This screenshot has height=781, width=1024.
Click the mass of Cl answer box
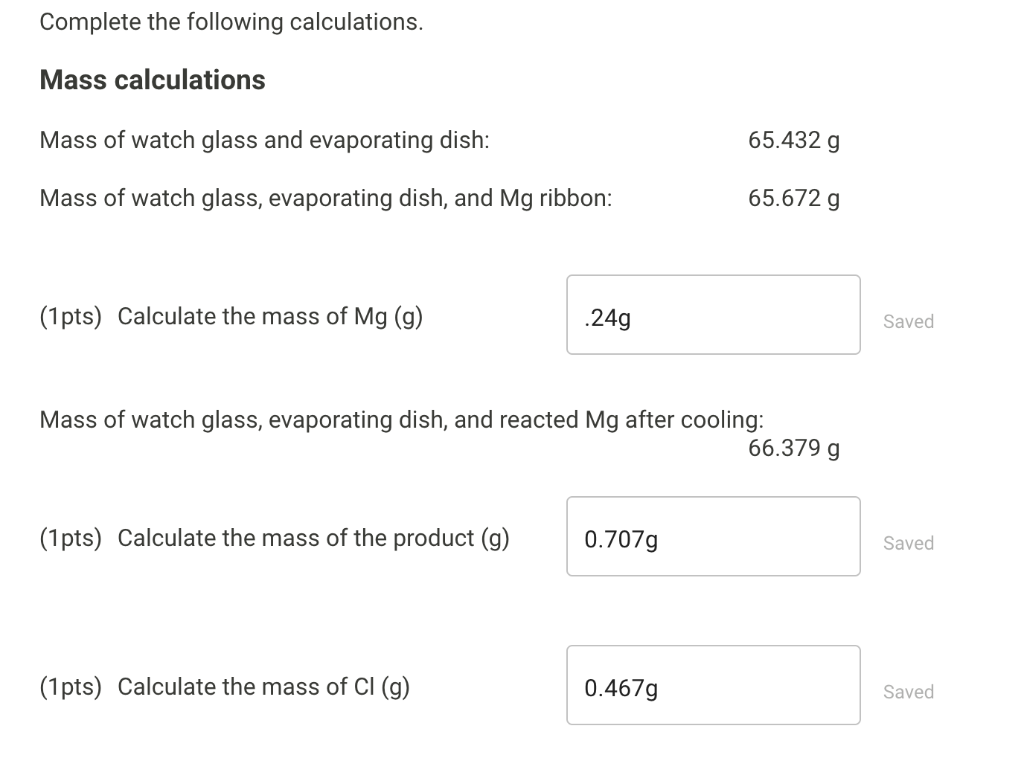[713, 684]
